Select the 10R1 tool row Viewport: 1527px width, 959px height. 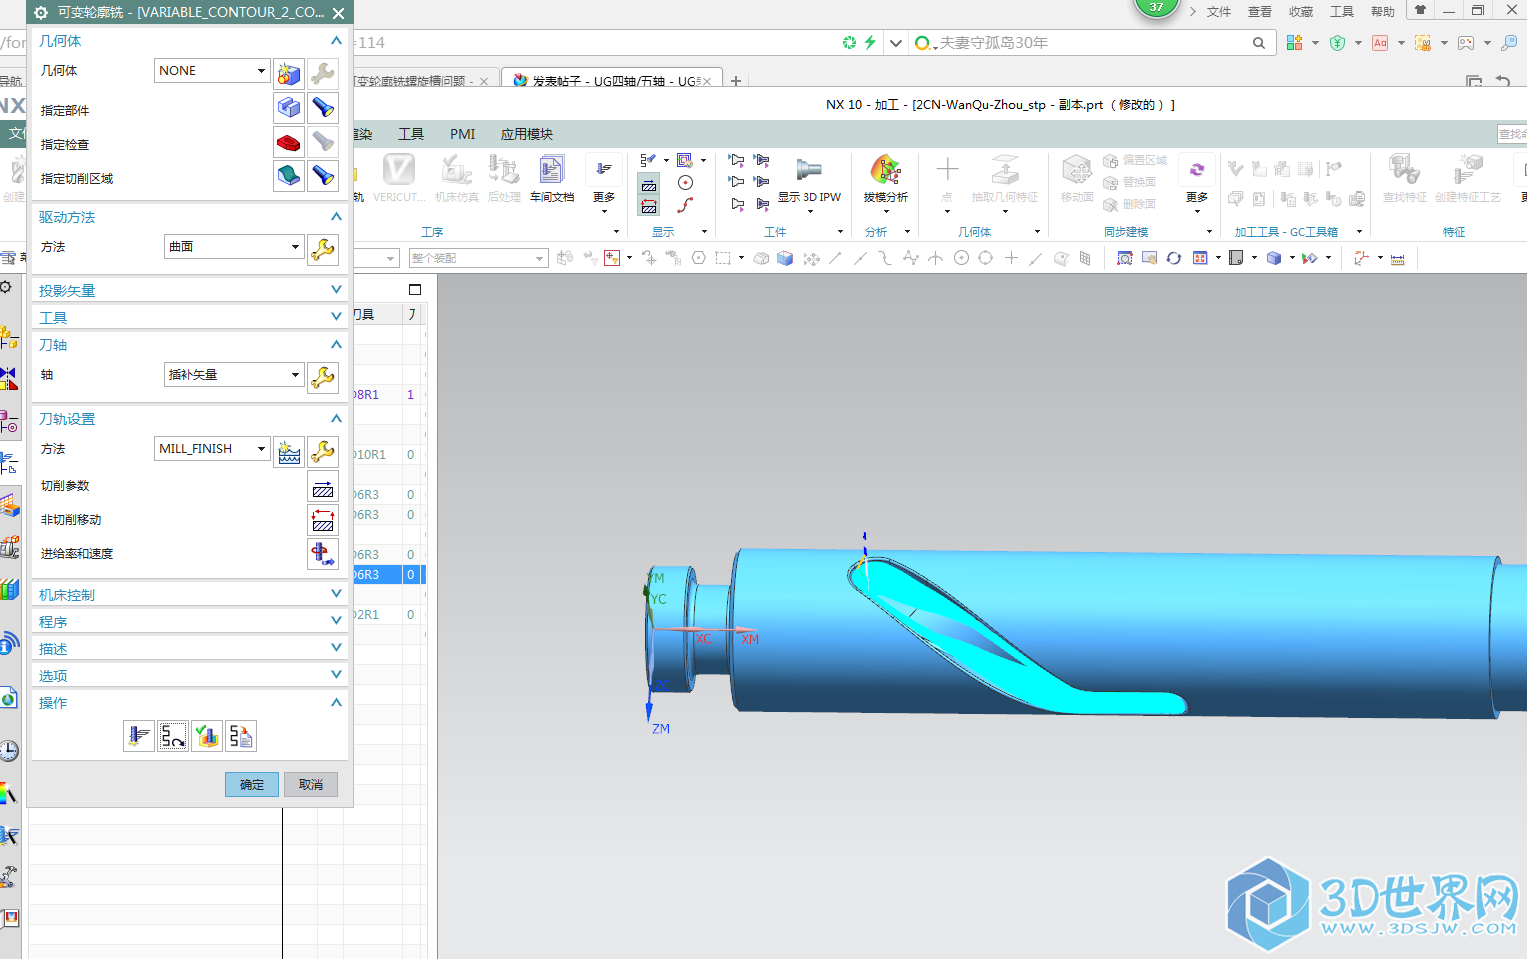(x=388, y=455)
